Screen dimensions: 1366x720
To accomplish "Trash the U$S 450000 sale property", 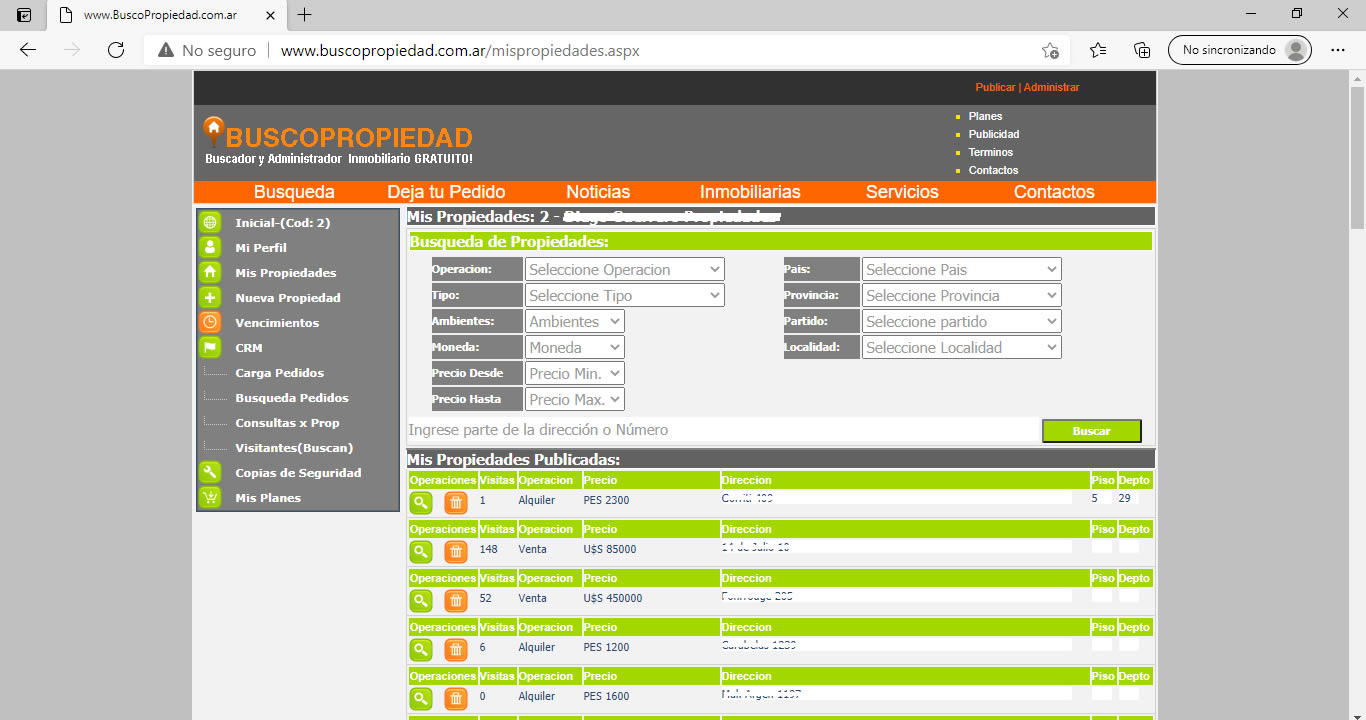I will tap(456, 600).
